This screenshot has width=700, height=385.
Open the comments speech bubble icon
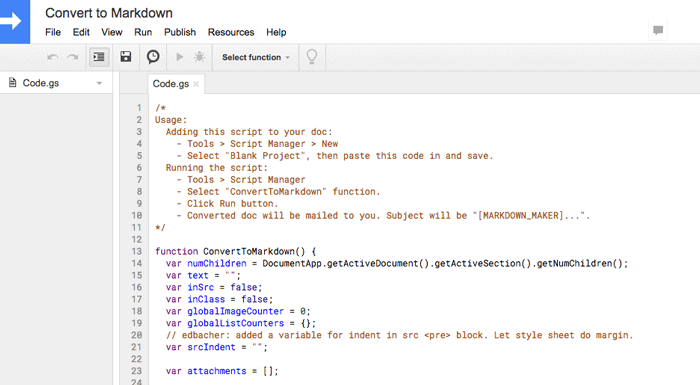658,30
